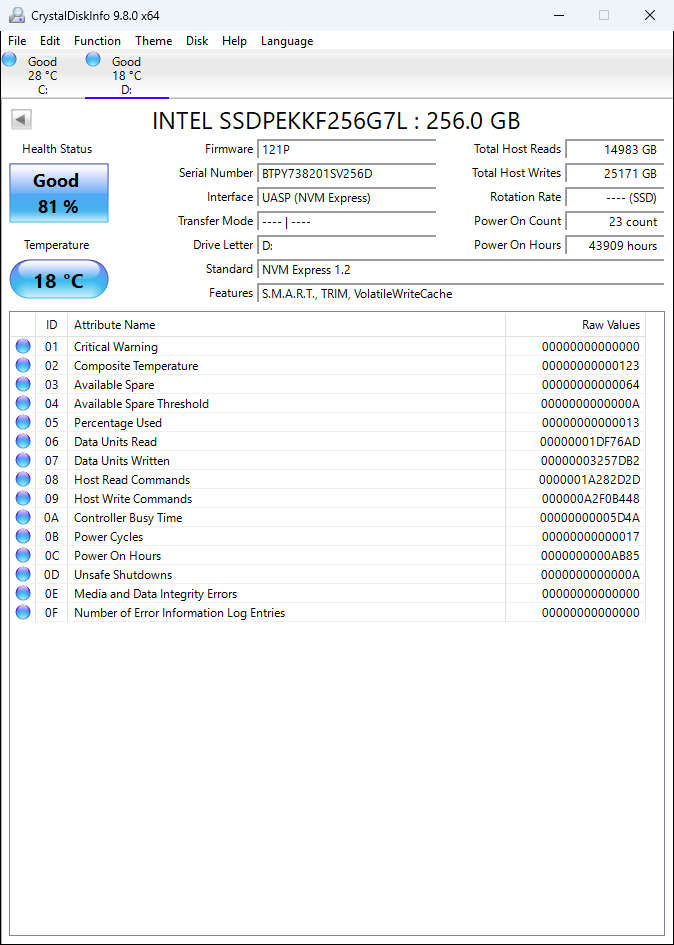The width and height of the screenshot is (674, 945).
Task: Click the Attribute Name column header
Action: [x=286, y=325]
